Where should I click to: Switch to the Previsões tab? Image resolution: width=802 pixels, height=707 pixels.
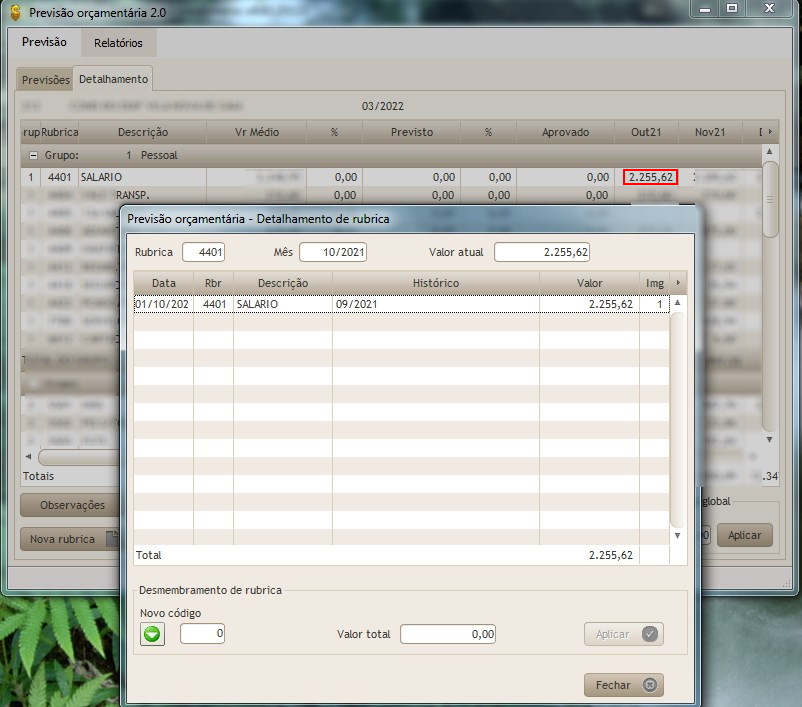point(46,80)
